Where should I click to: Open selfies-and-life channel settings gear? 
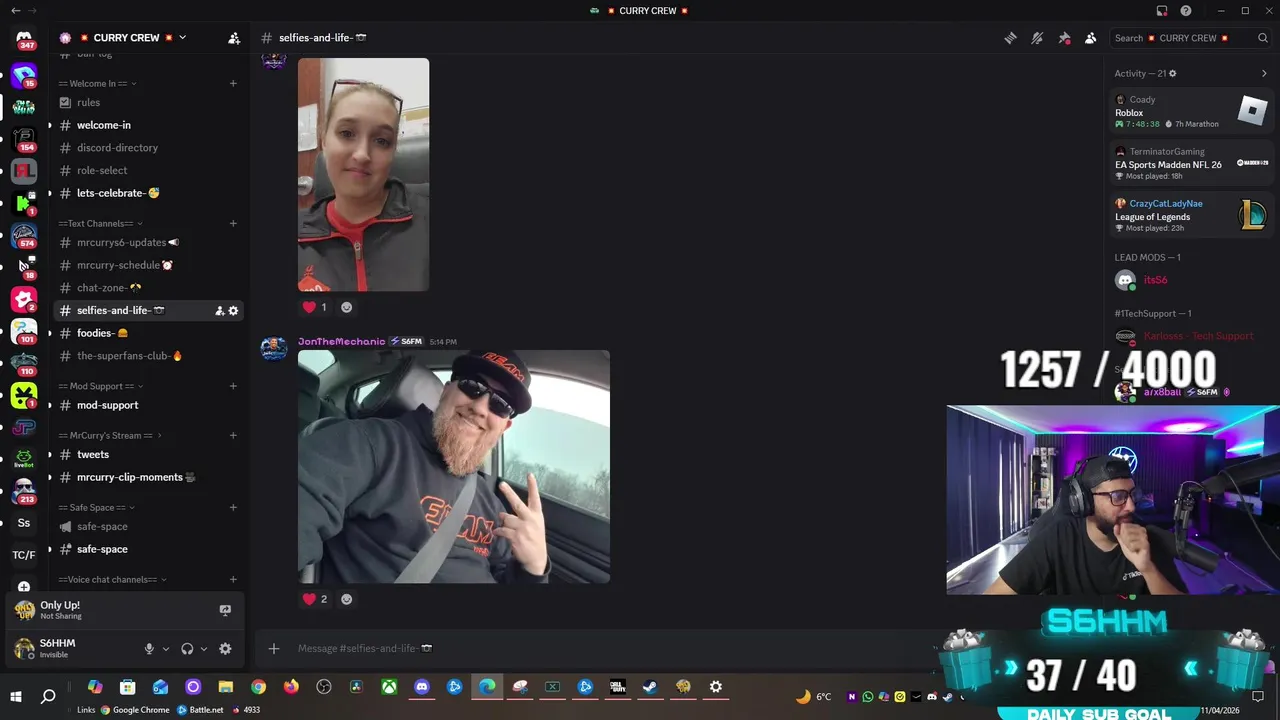[234, 311]
